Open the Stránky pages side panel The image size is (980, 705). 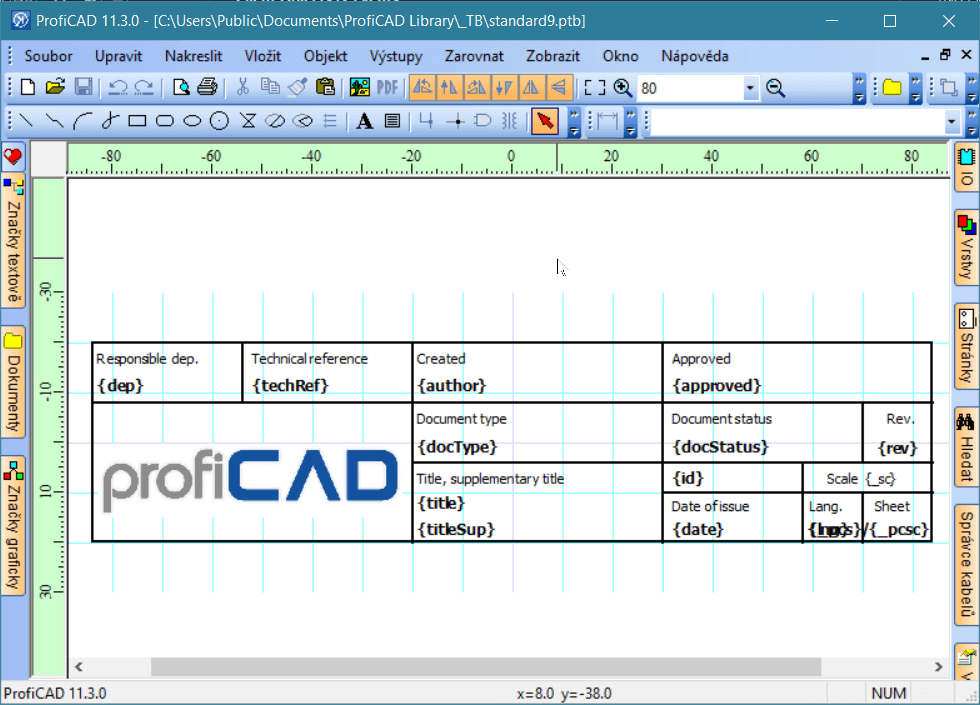coord(966,346)
